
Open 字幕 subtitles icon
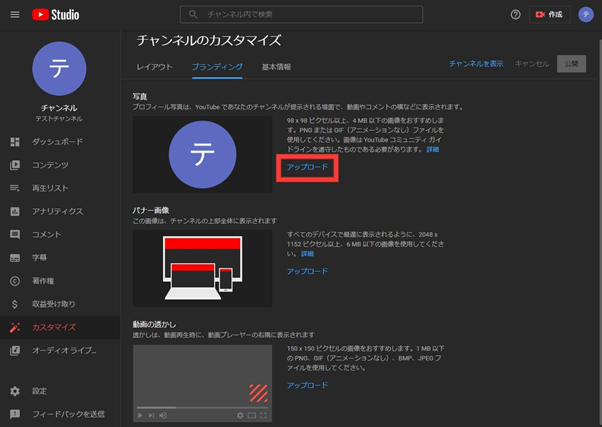point(15,258)
